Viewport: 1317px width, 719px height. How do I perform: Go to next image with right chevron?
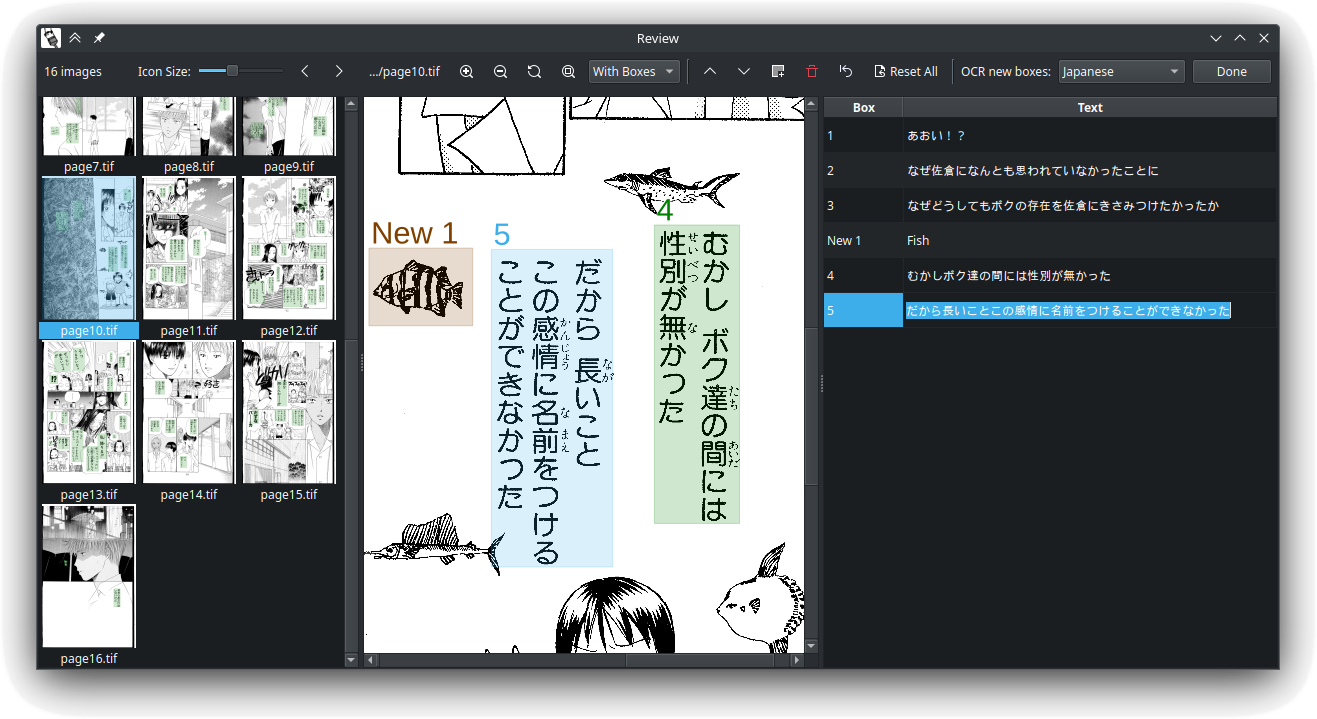pos(339,72)
